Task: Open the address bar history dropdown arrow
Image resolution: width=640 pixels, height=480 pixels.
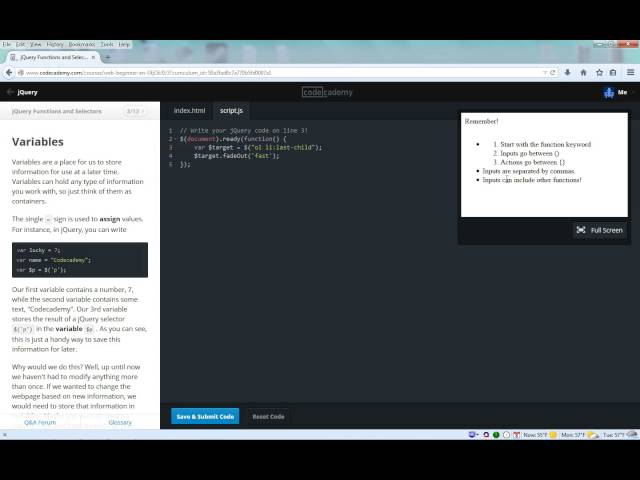Action: coord(544,73)
